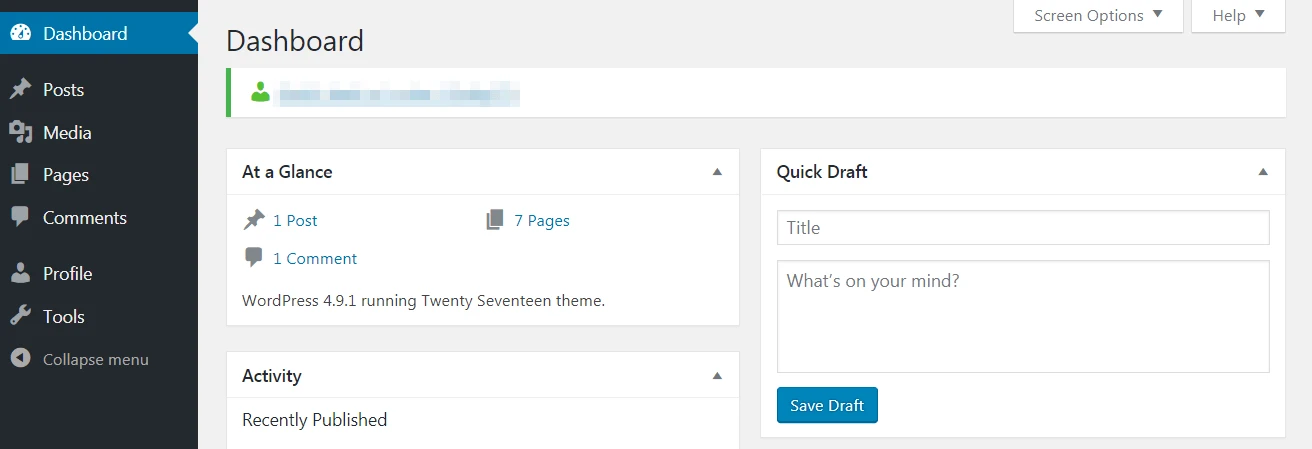
Task: Click the Dashboard gauge icon in sidebar
Action: pos(20,33)
